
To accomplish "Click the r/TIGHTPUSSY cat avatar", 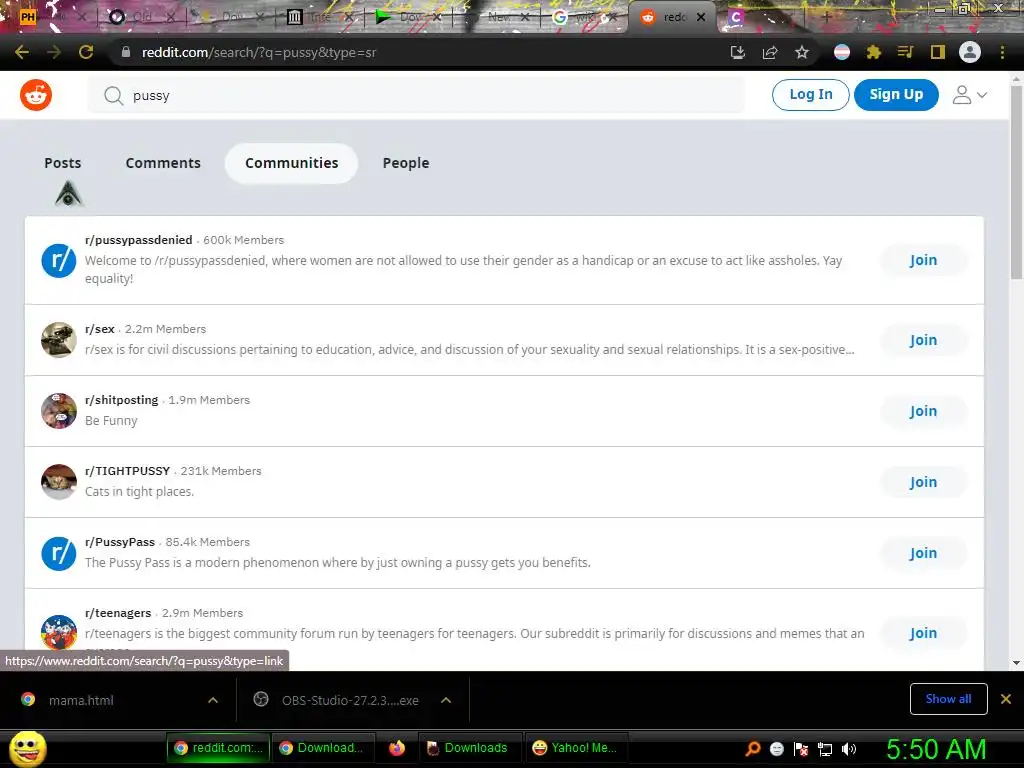I will tap(59, 482).
